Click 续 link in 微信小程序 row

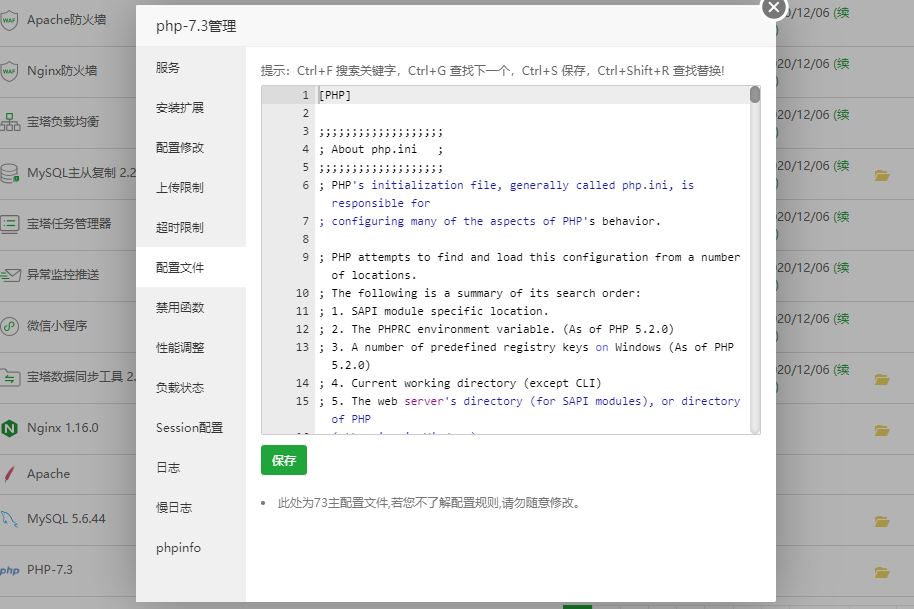(x=841, y=318)
